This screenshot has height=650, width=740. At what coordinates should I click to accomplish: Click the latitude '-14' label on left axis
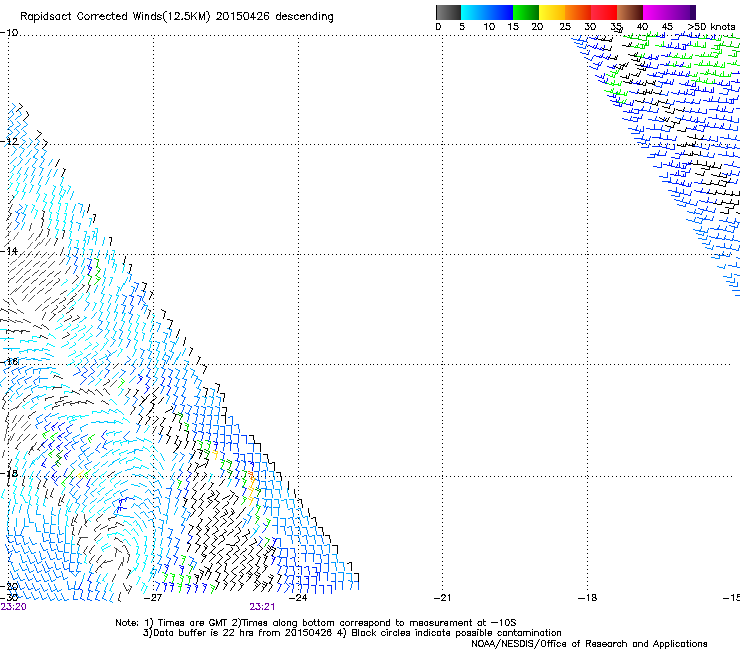click(9, 251)
